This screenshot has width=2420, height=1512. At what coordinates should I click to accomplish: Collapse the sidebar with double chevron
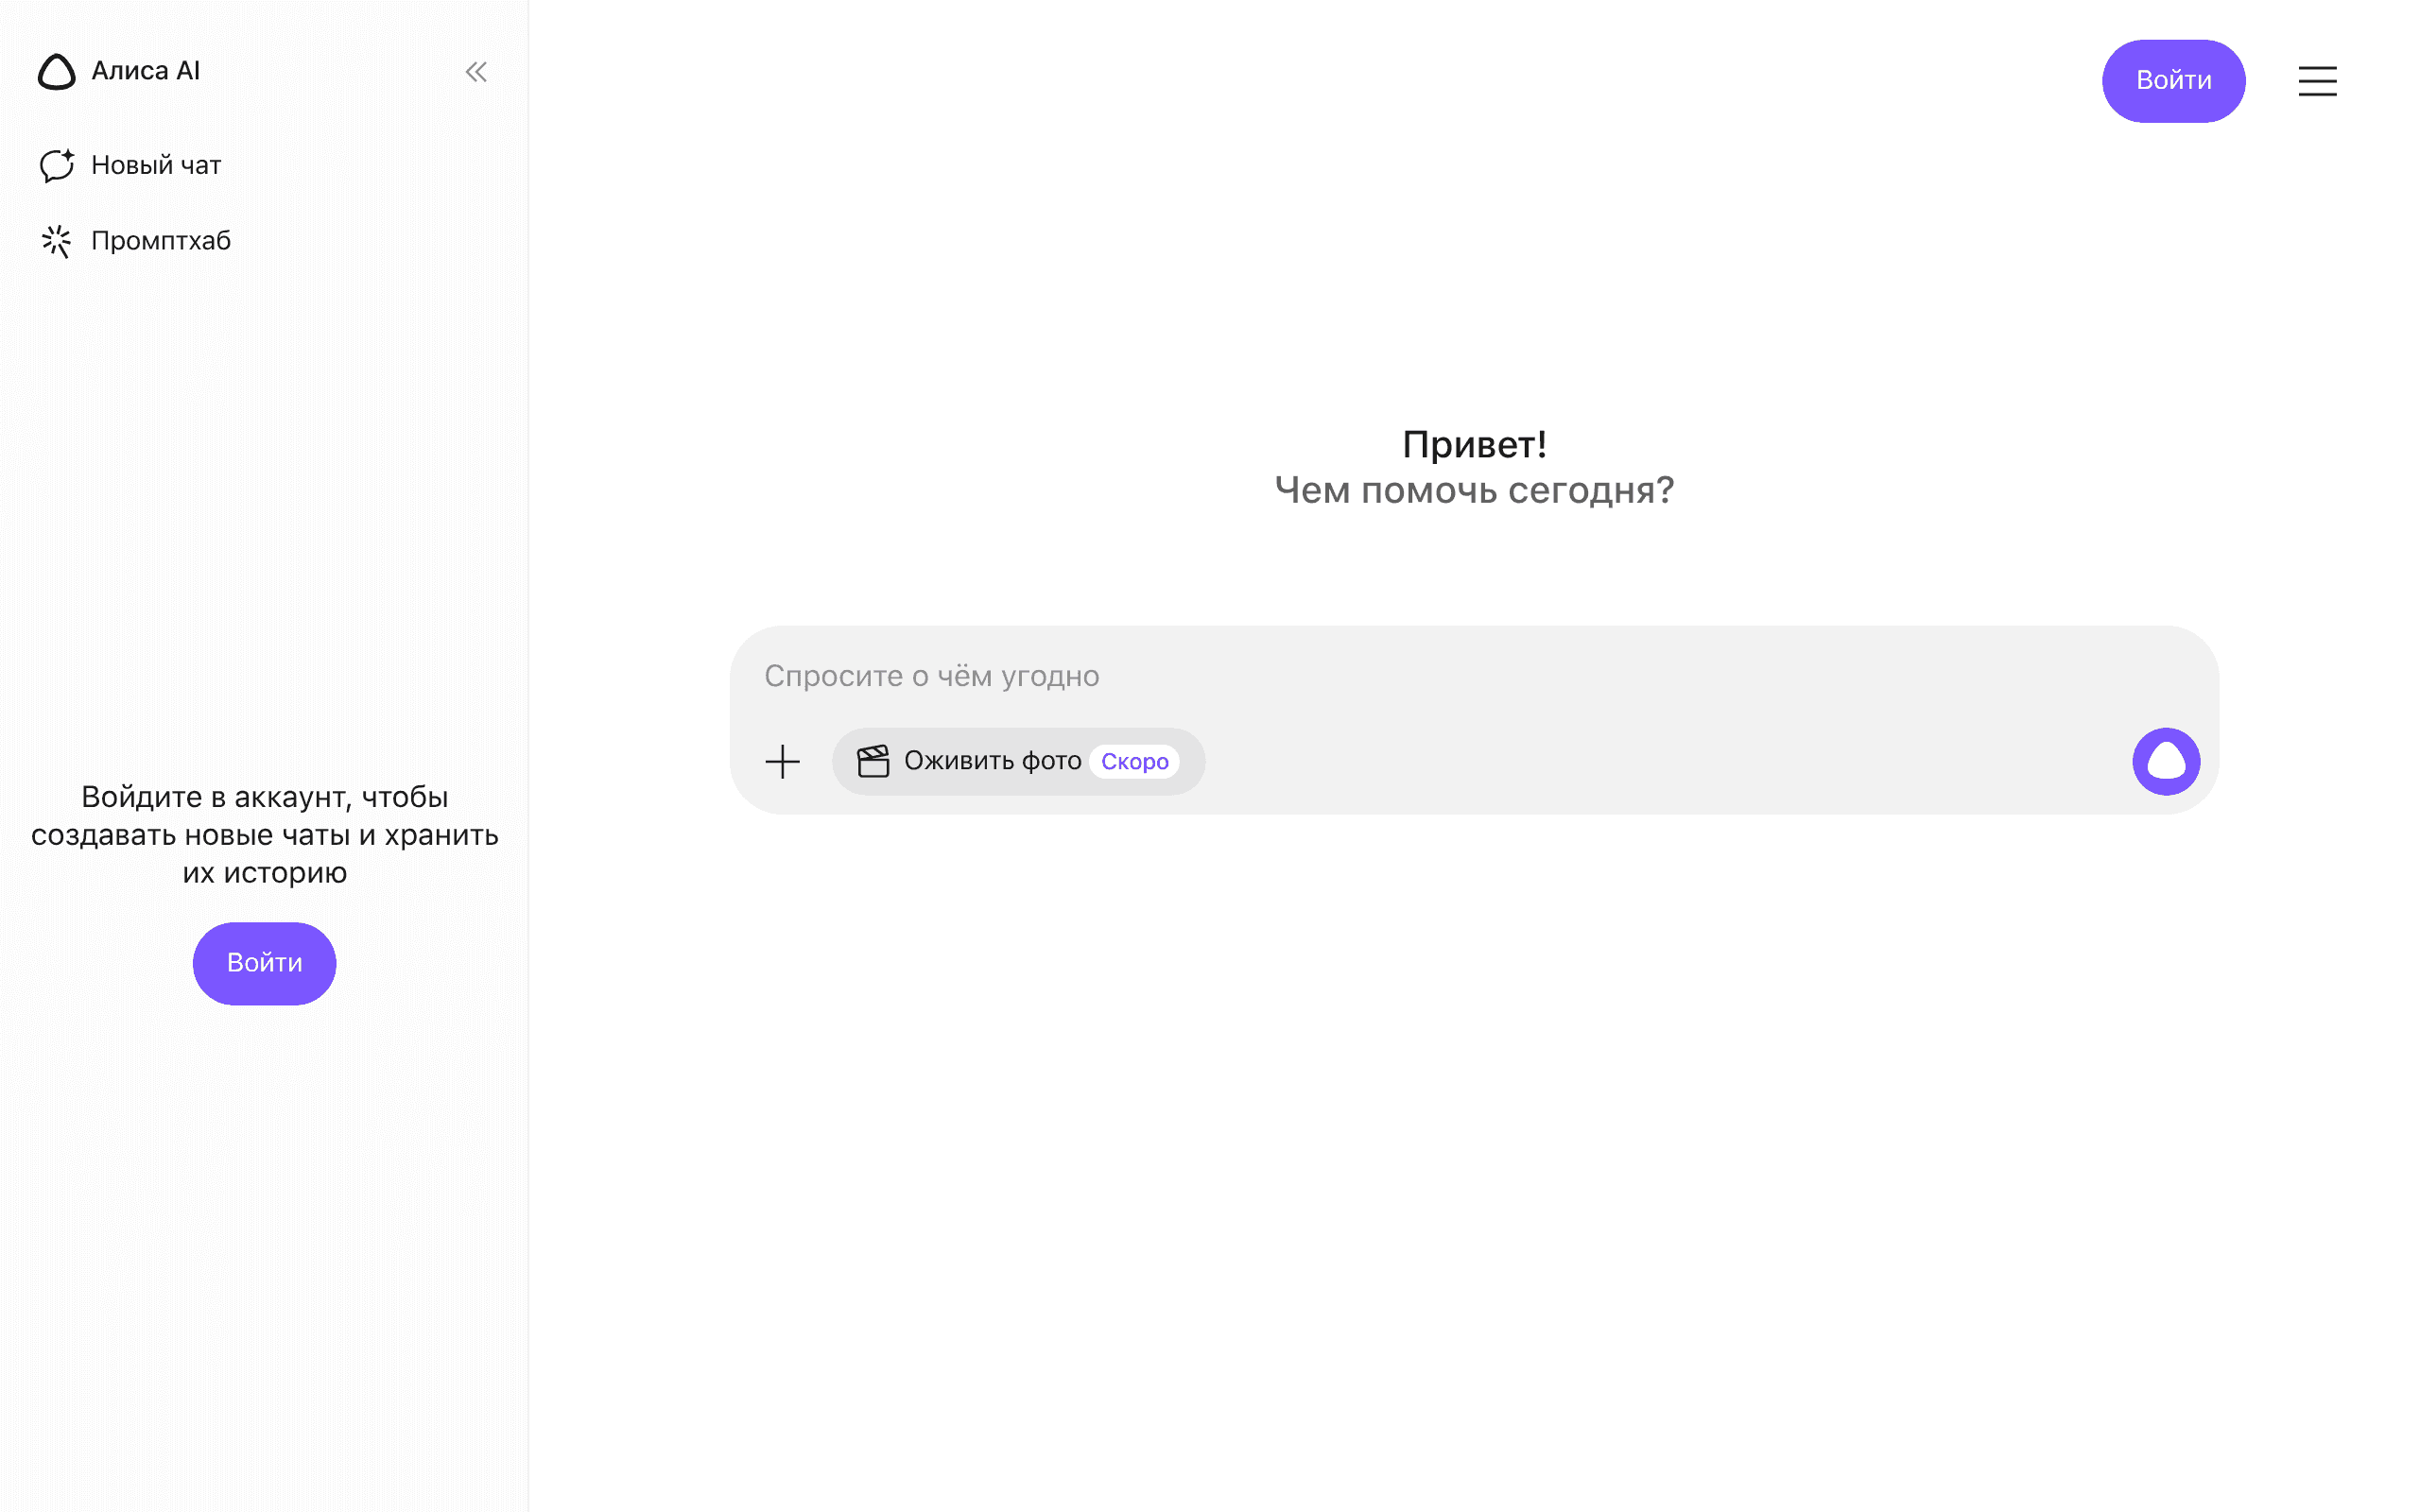point(476,72)
